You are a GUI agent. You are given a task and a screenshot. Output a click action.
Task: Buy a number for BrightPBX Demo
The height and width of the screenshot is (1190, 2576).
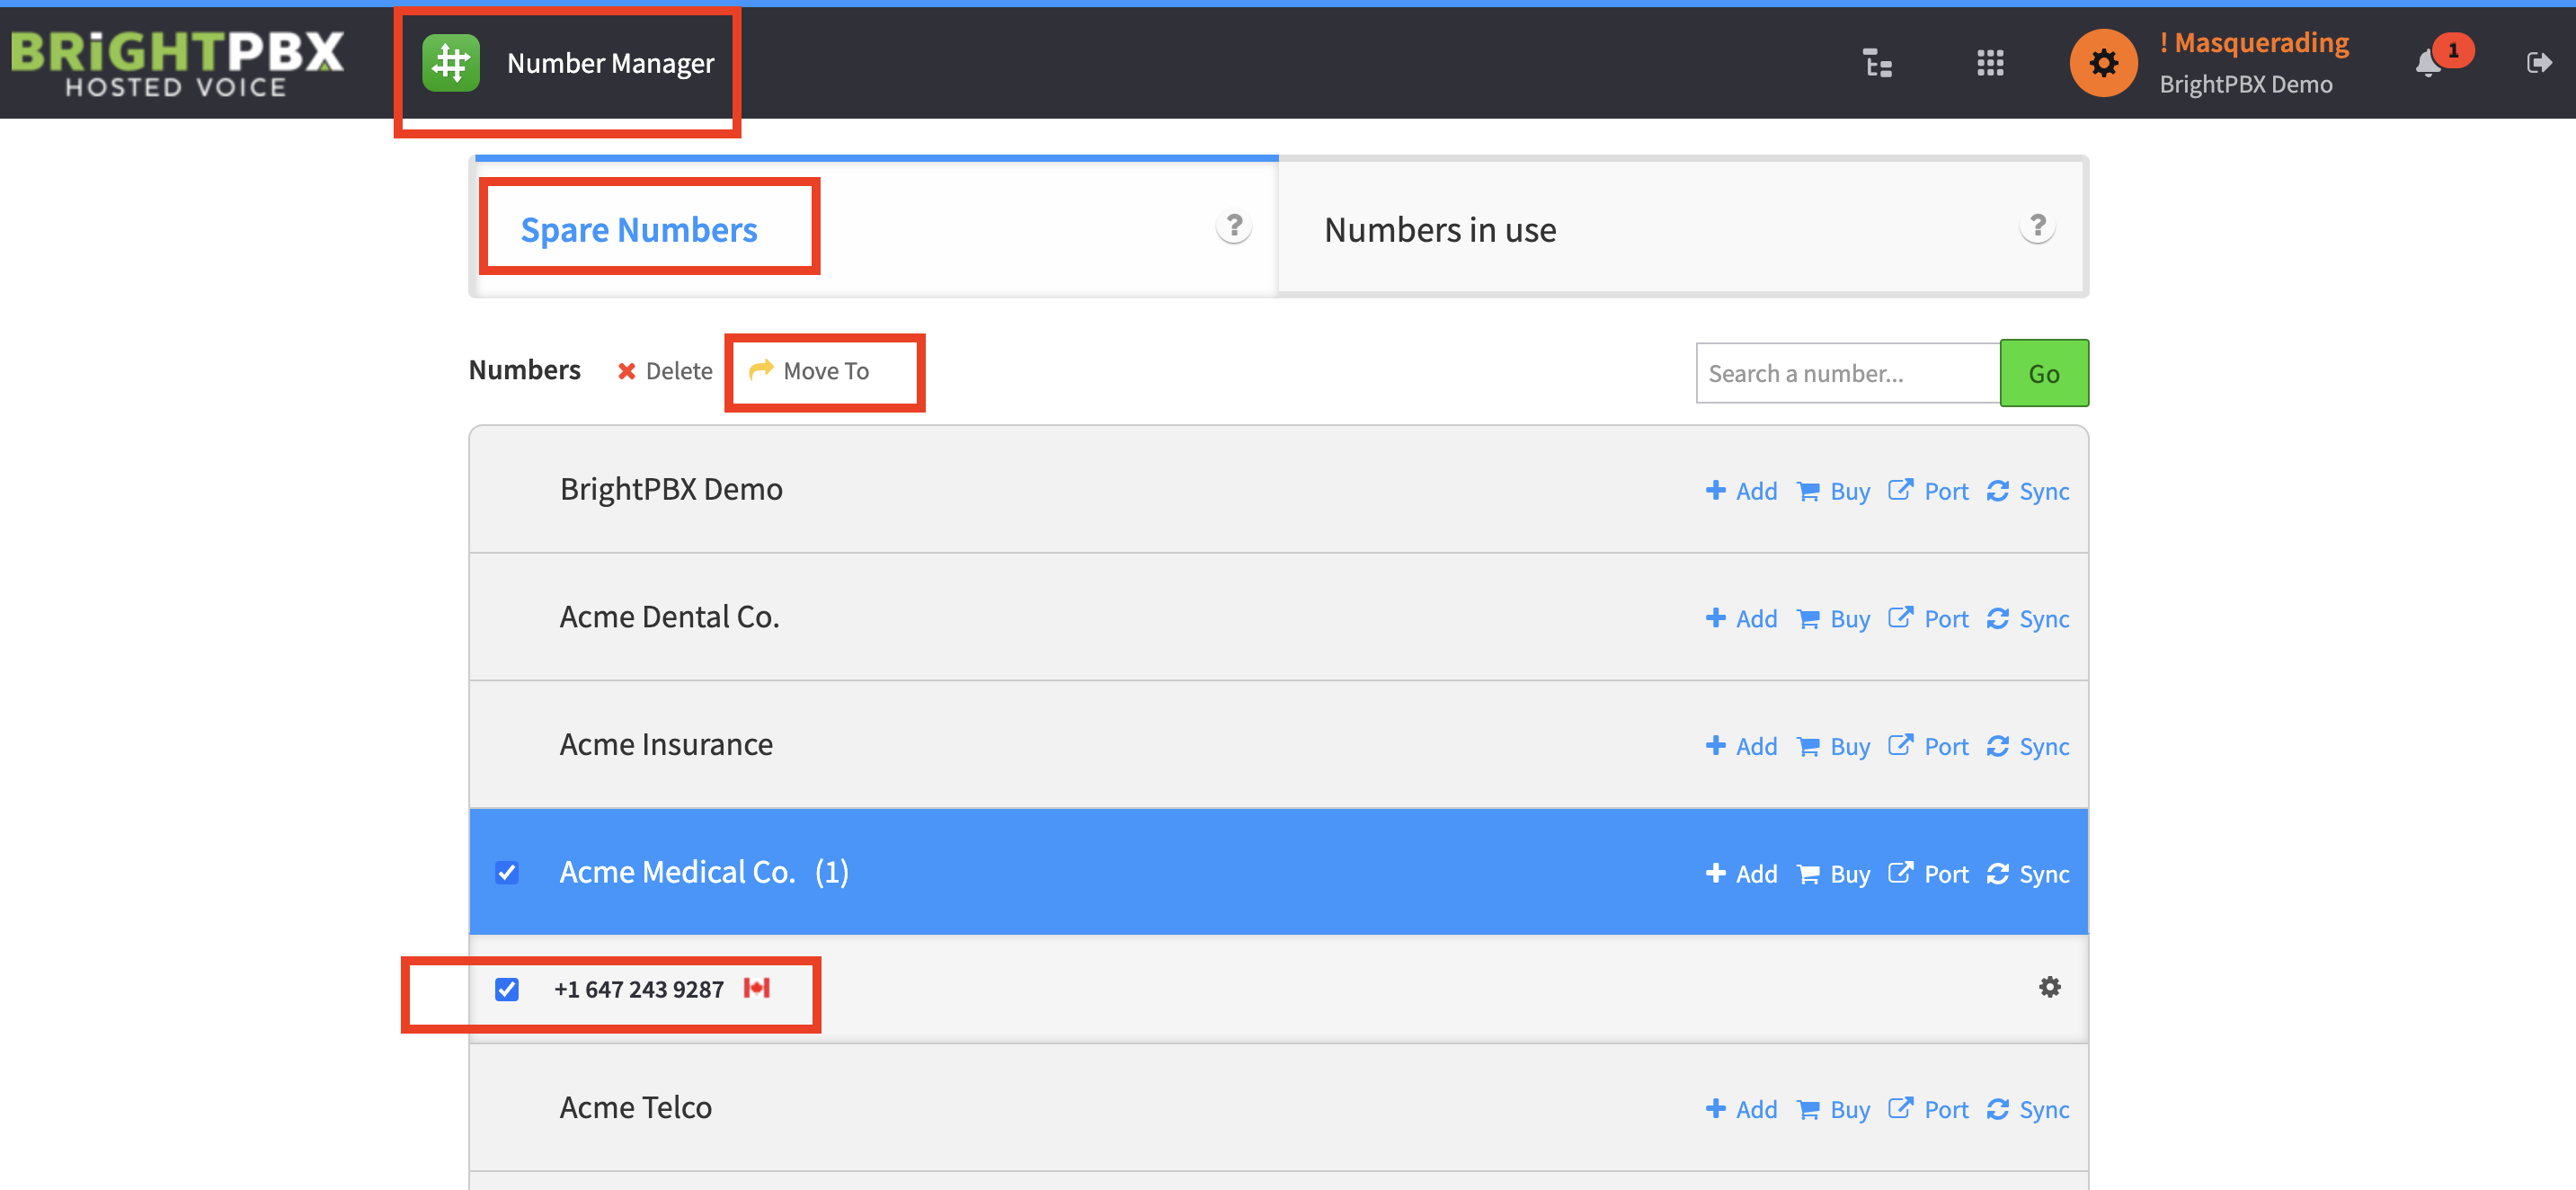click(x=1833, y=491)
